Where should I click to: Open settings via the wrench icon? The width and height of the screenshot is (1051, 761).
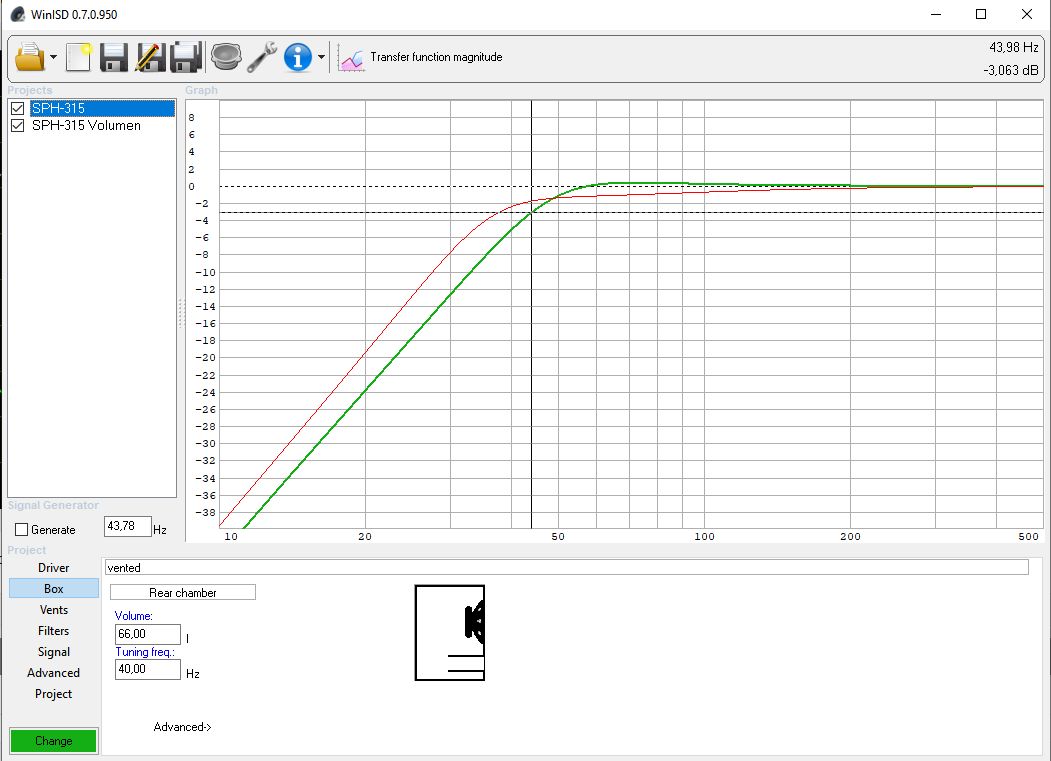tap(262, 57)
